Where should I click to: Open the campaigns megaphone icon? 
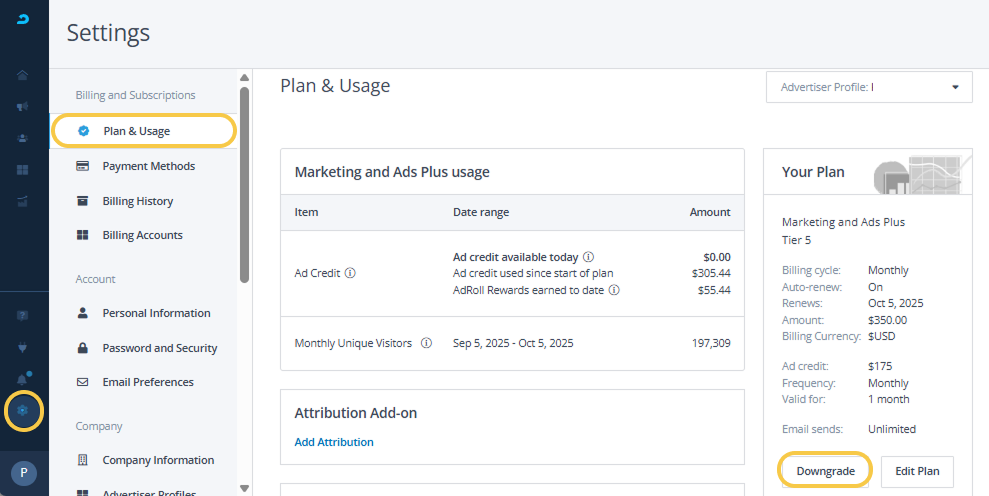(23, 107)
